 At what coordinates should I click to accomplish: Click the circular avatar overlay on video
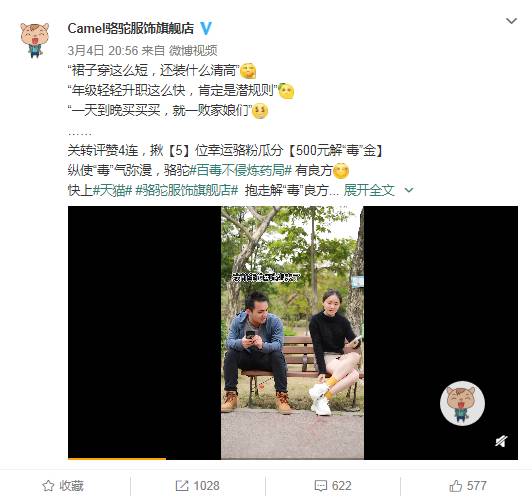pos(462,403)
